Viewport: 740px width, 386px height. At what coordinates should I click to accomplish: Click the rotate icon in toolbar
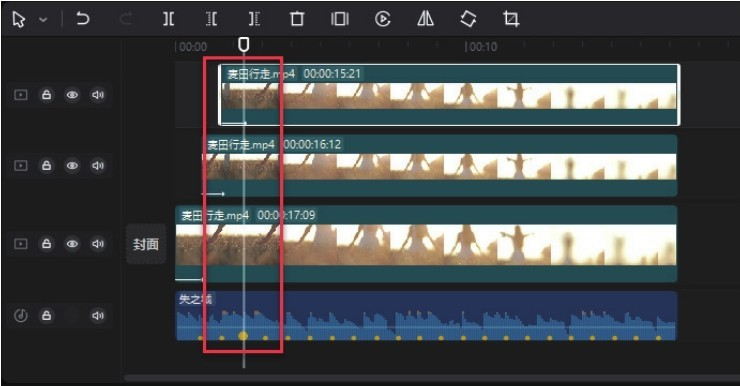(x=468, y=19)
